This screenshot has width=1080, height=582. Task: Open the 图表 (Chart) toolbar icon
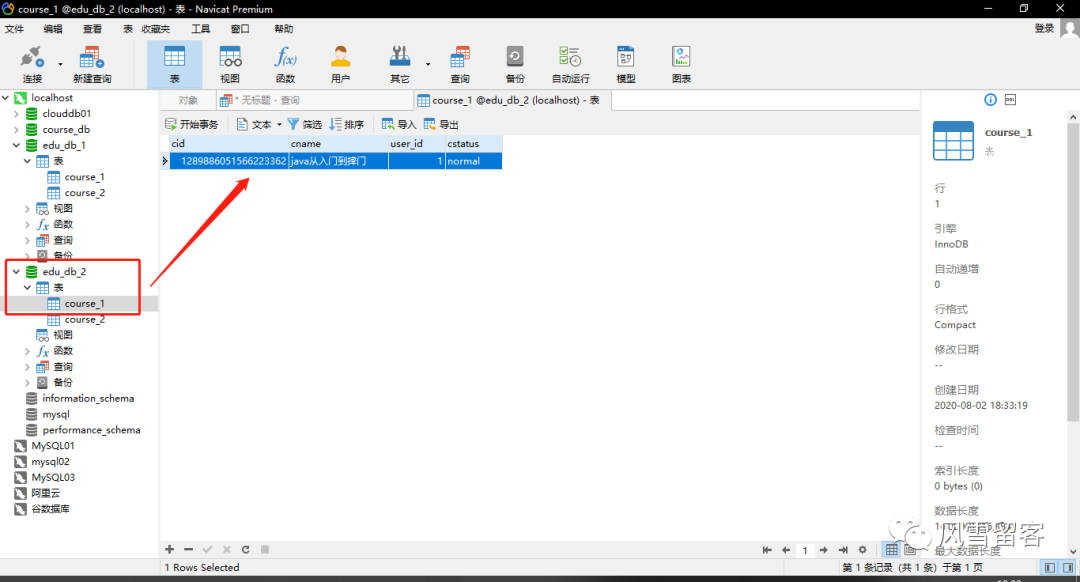pos(681,65)
